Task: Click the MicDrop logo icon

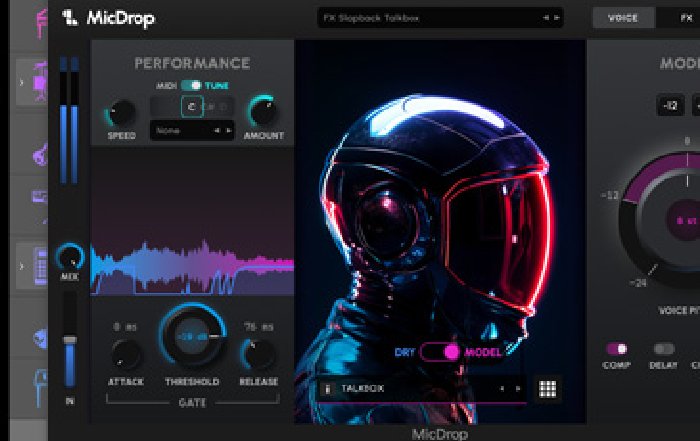Action: pyautogui.click(x=69, y=17)
